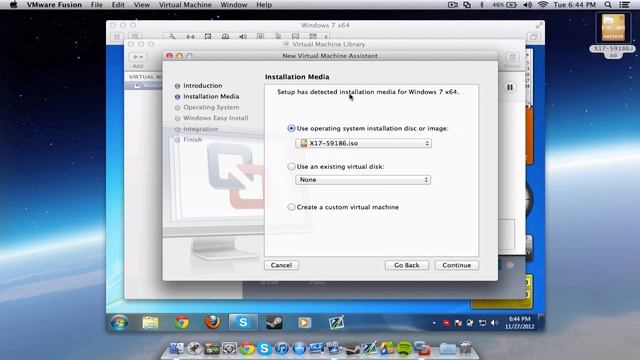Click the network arrows icon in Windows 7 toolbar
The width and height of the screenshot is (640, 360).
click(x=190, y=37)
